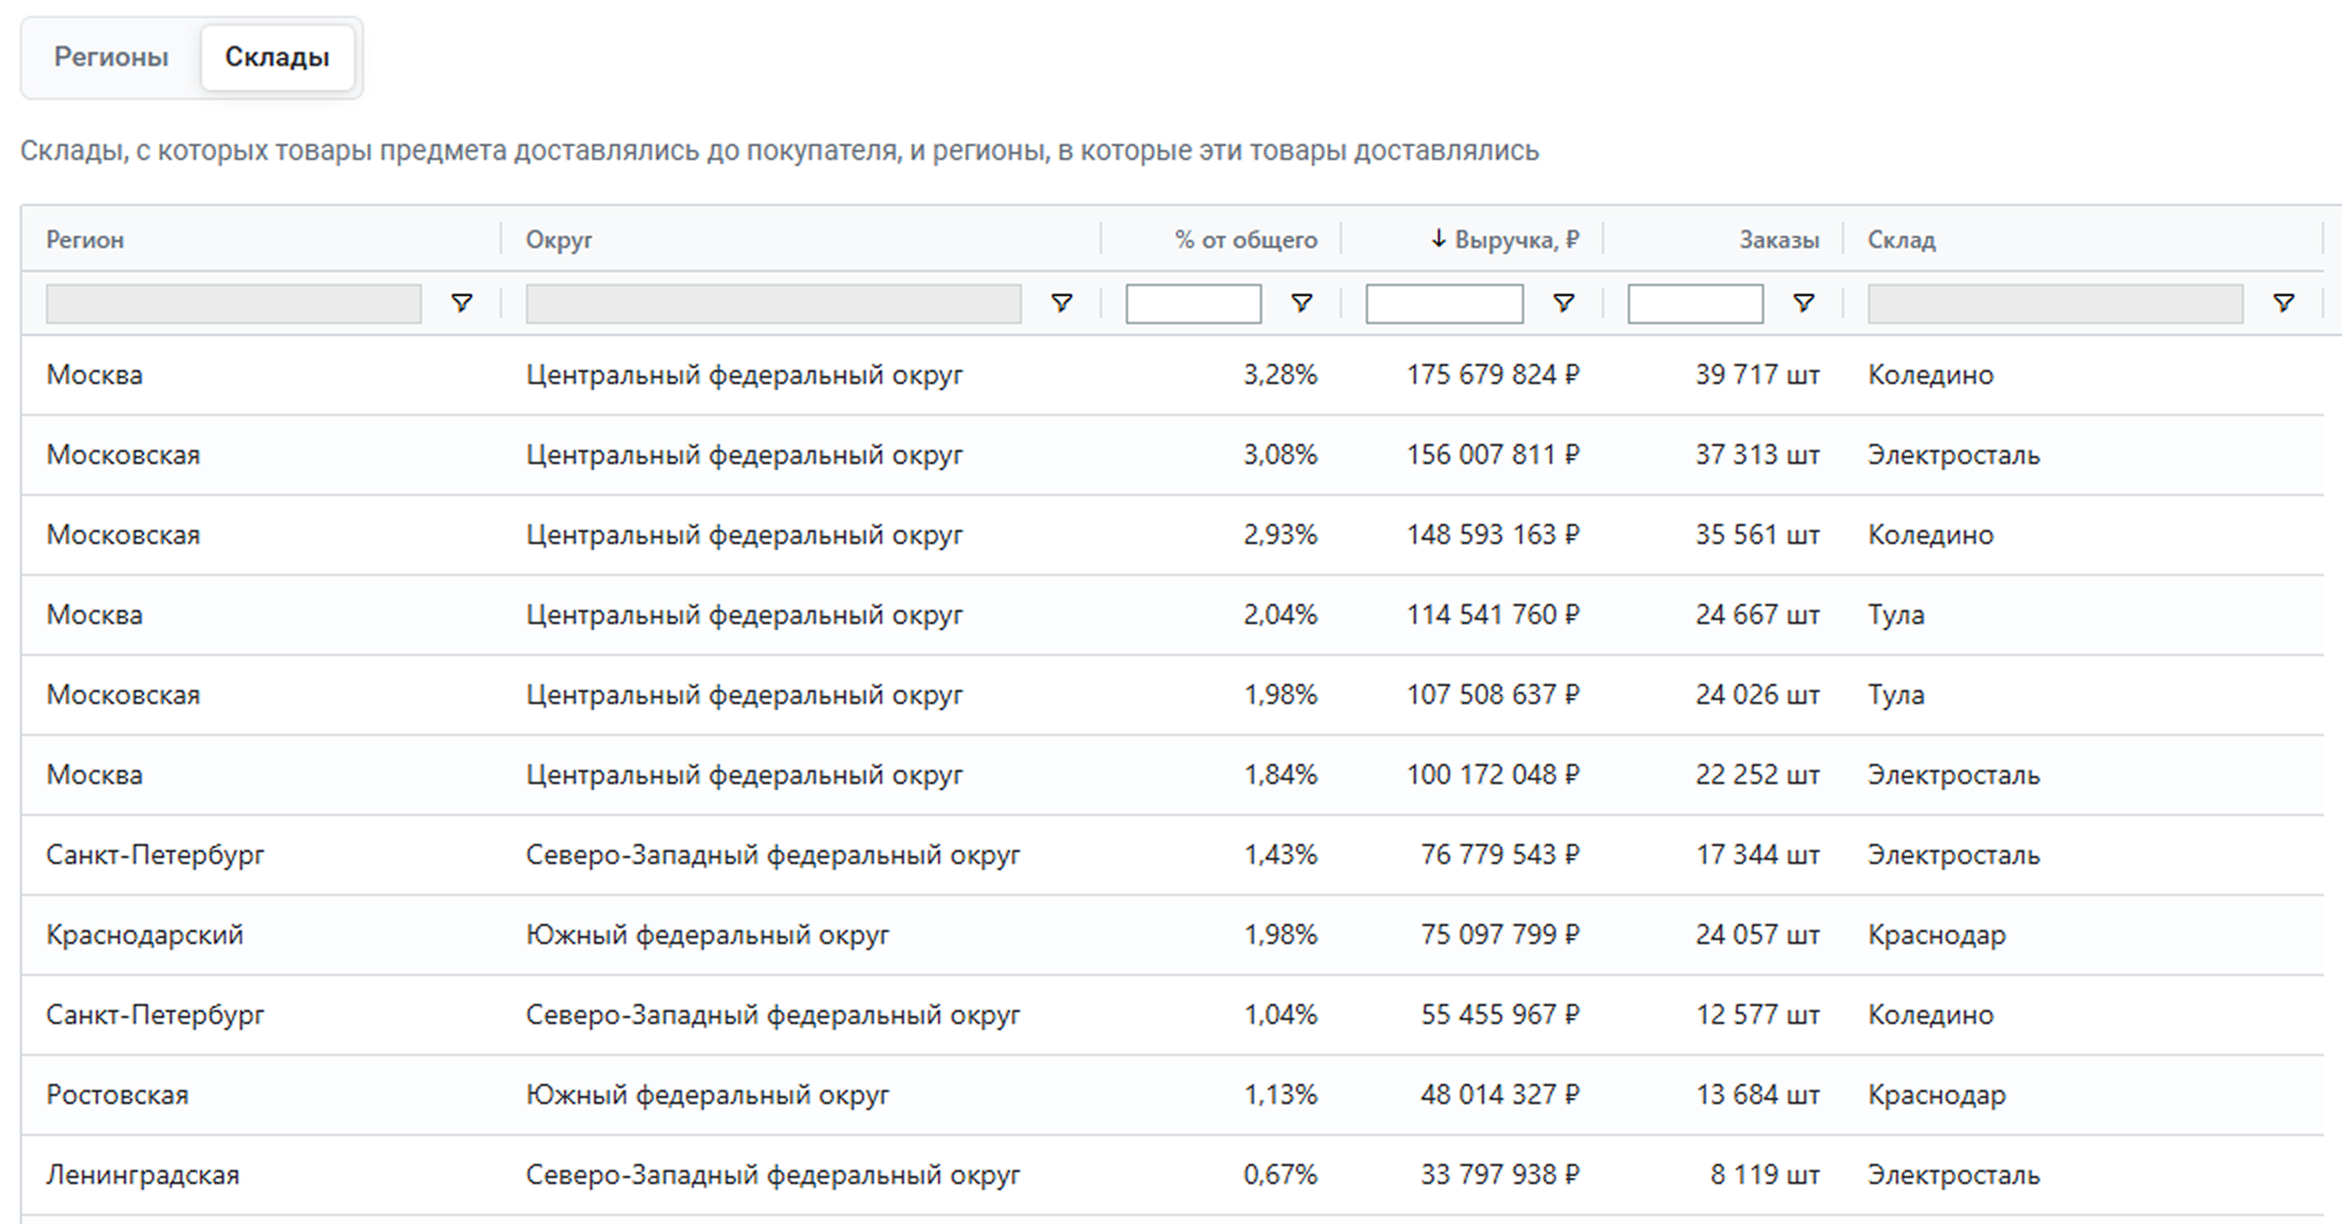Select the Склады tab

pyautogui.click(x=277, y=57)
